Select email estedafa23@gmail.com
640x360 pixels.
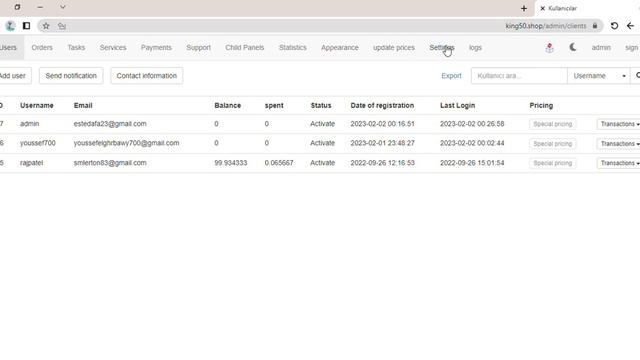click(110, 124)
